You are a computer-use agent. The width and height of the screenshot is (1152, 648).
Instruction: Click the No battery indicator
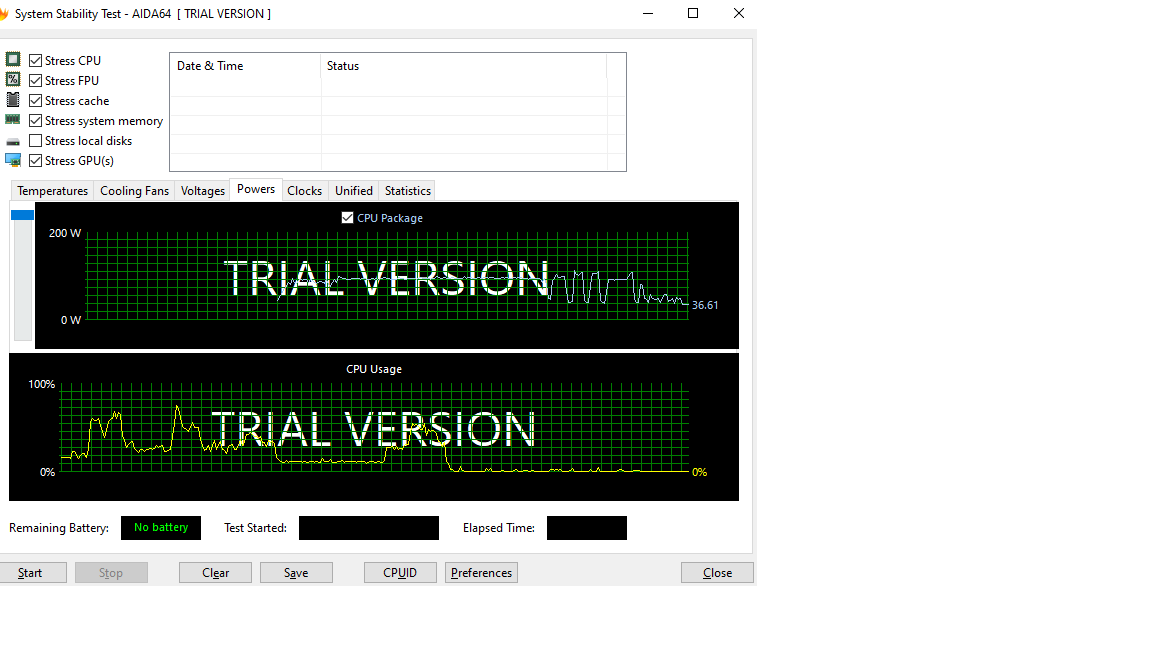click(x=161, y=528)
